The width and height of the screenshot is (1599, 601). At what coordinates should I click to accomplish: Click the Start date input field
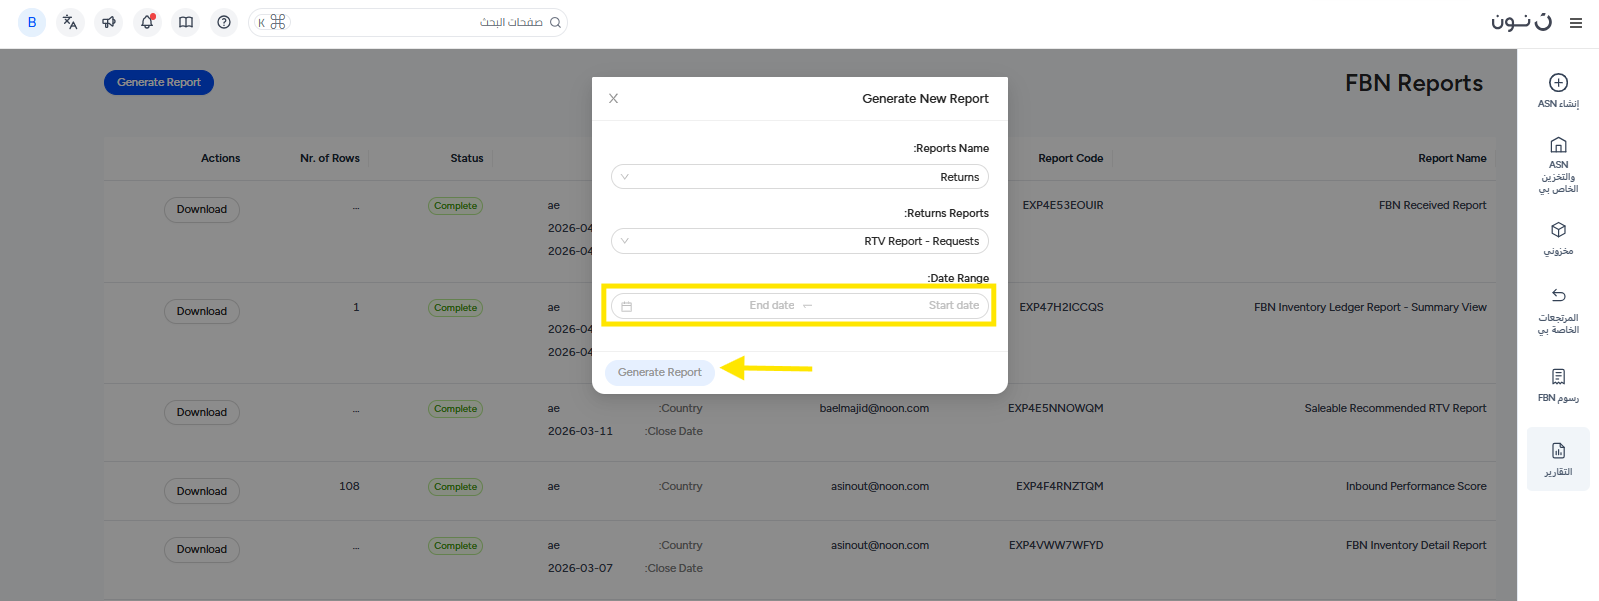(940, 306)
